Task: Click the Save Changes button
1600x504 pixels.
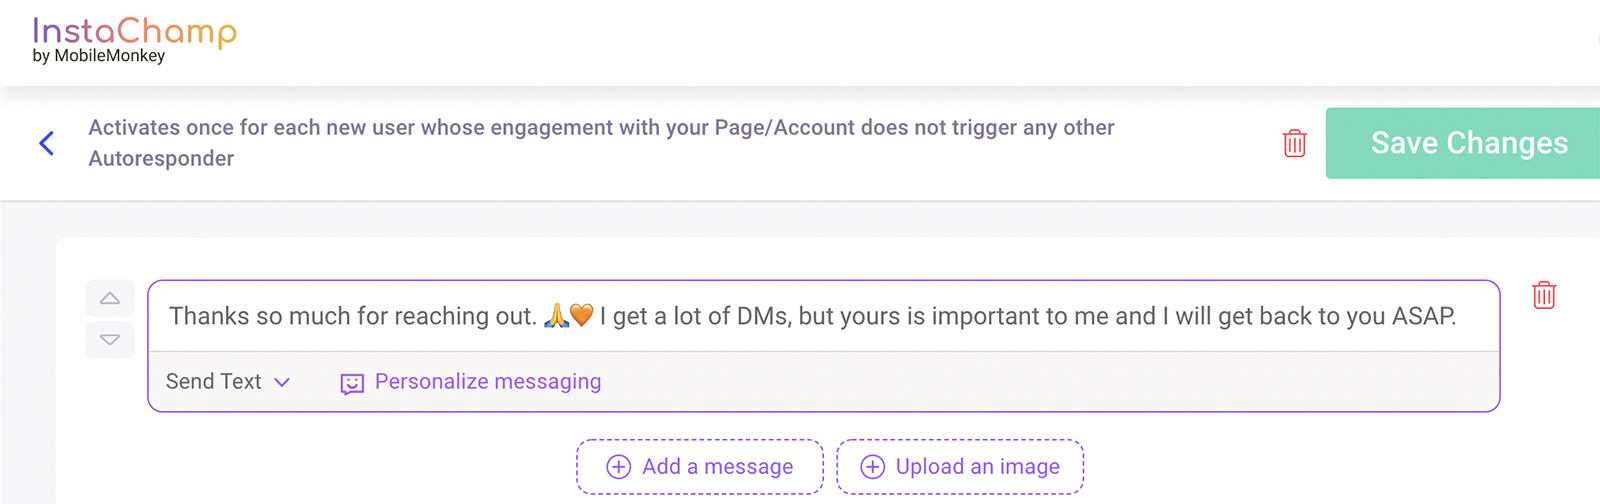Action: click(1468, 143)
